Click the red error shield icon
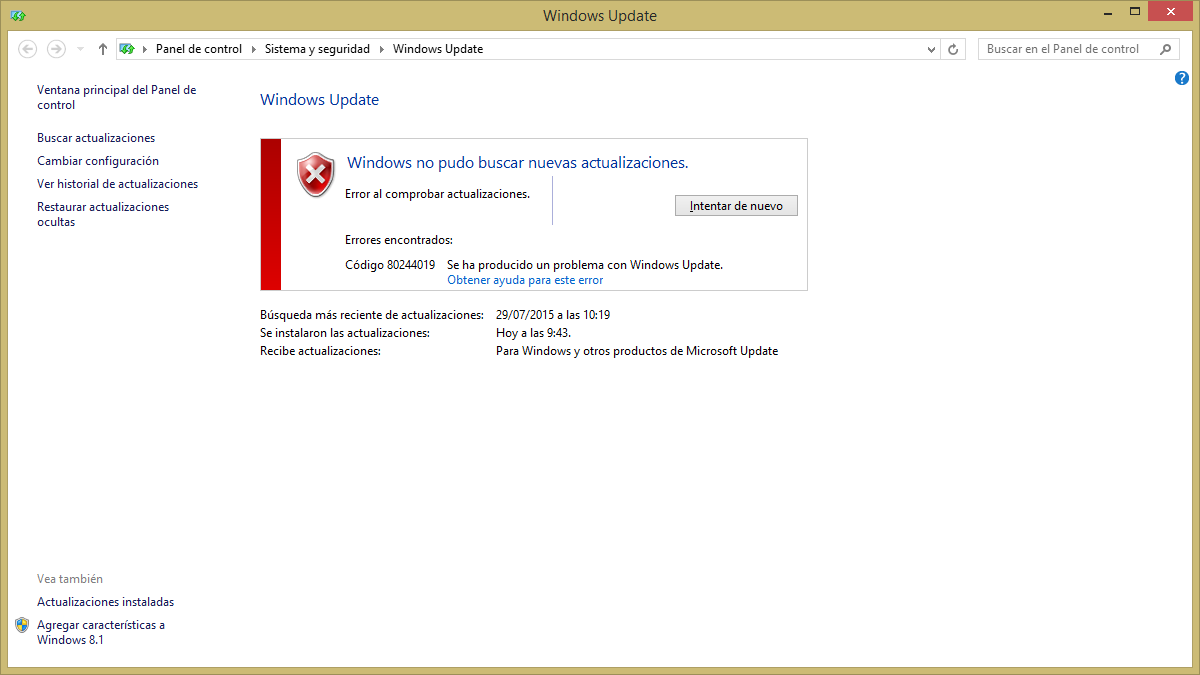The height and width of the screenshot is (675, 1200). 316,175
